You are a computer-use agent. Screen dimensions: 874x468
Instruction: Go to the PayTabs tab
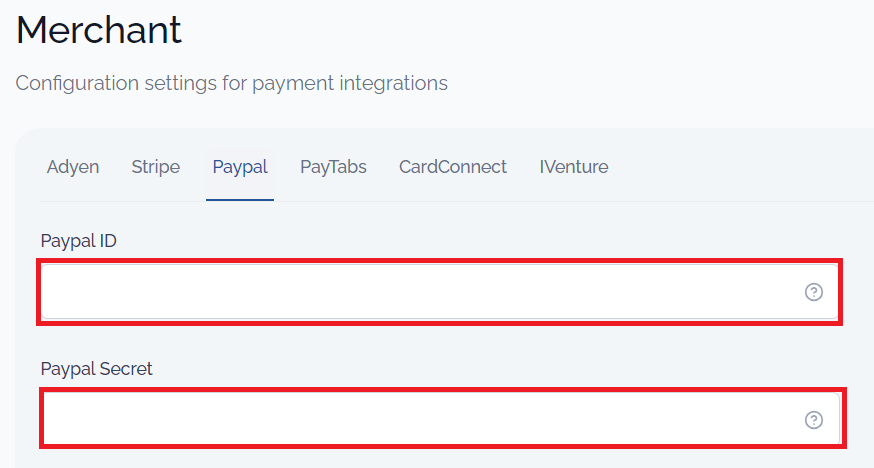click(333, 167)
